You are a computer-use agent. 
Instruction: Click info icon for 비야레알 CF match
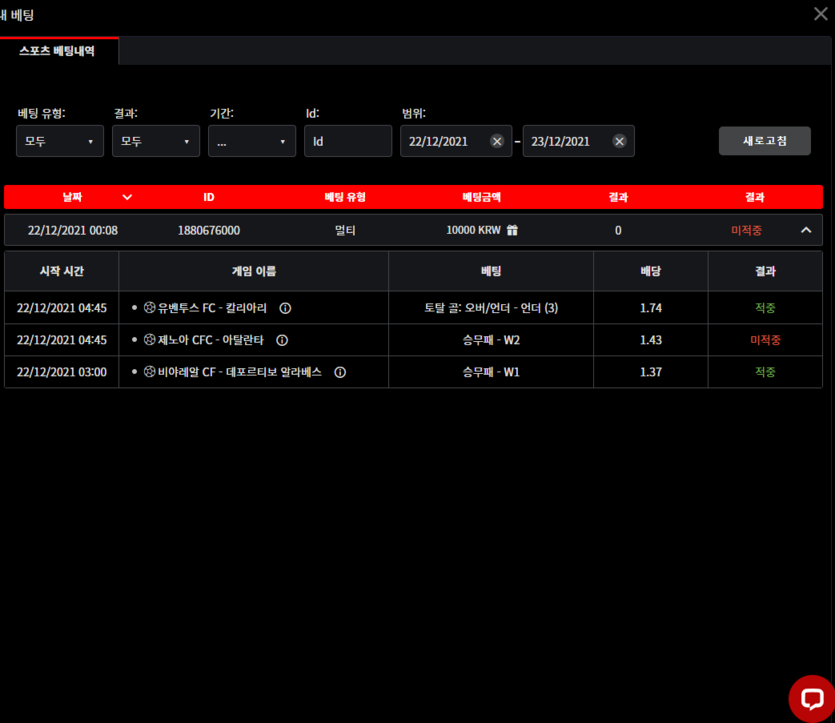click(x=340, y=372)
